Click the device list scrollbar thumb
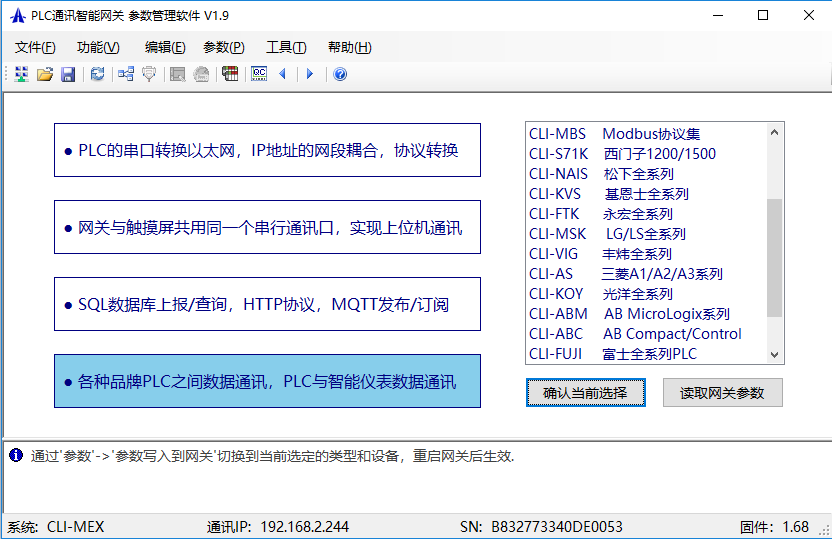 pyautogui.click(x=775, y=258)
